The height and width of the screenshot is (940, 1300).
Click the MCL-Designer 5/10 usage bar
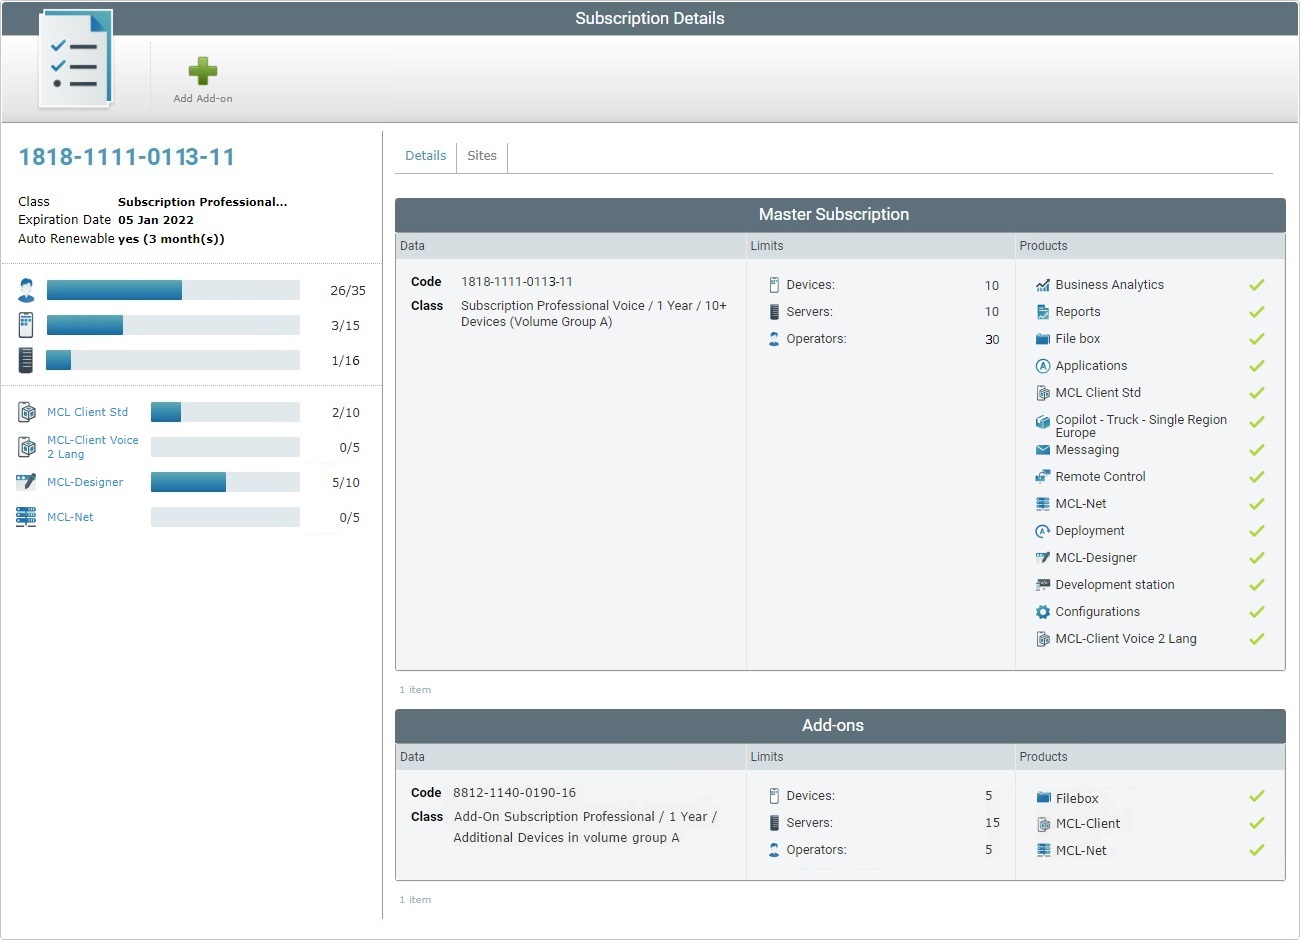coord(225,482)
